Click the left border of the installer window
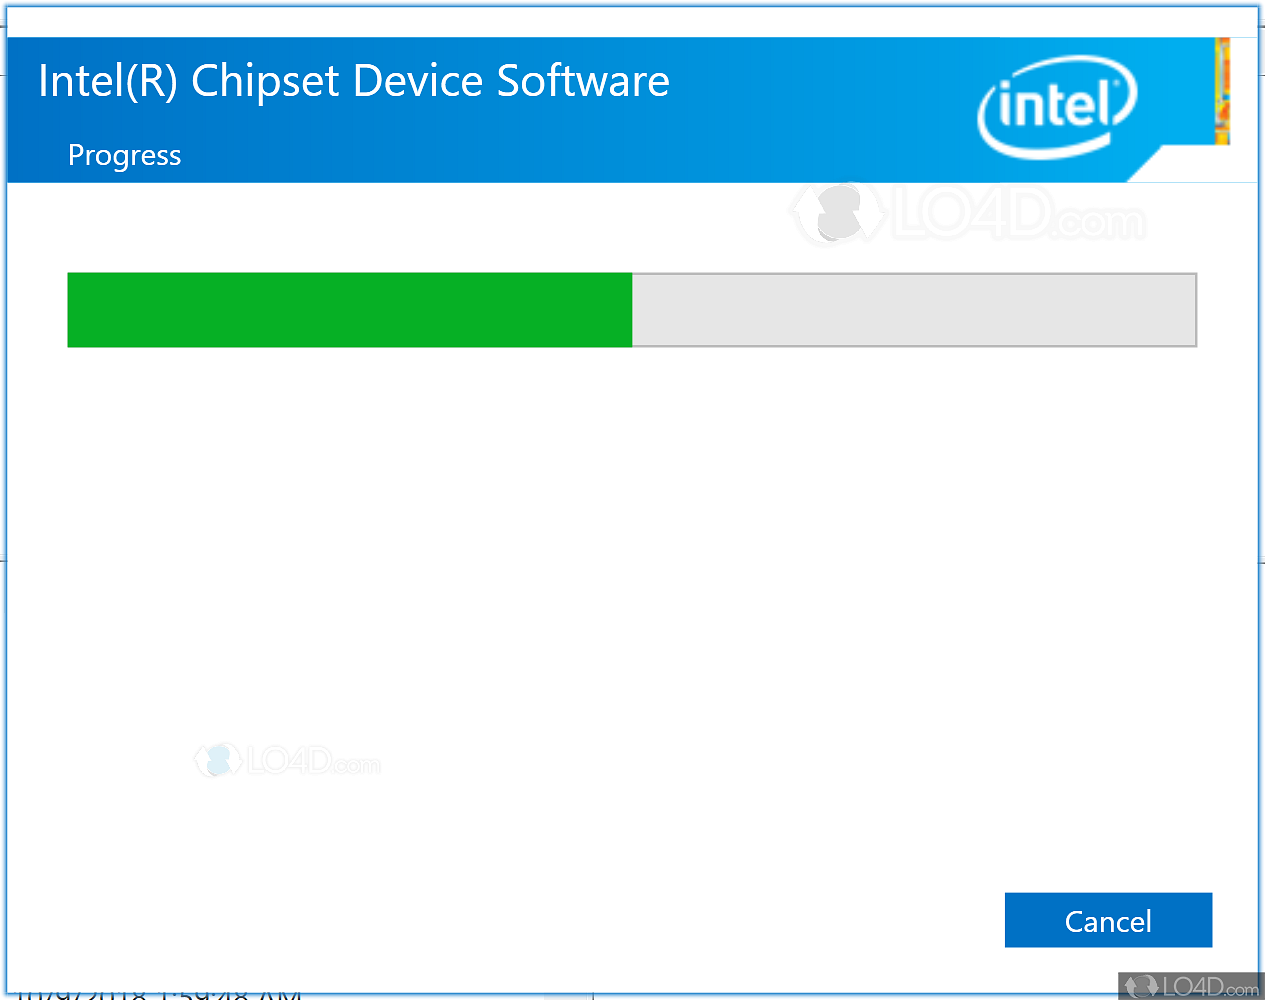This screenshot has width=1265, height=1000. click(x=4, y=500)
